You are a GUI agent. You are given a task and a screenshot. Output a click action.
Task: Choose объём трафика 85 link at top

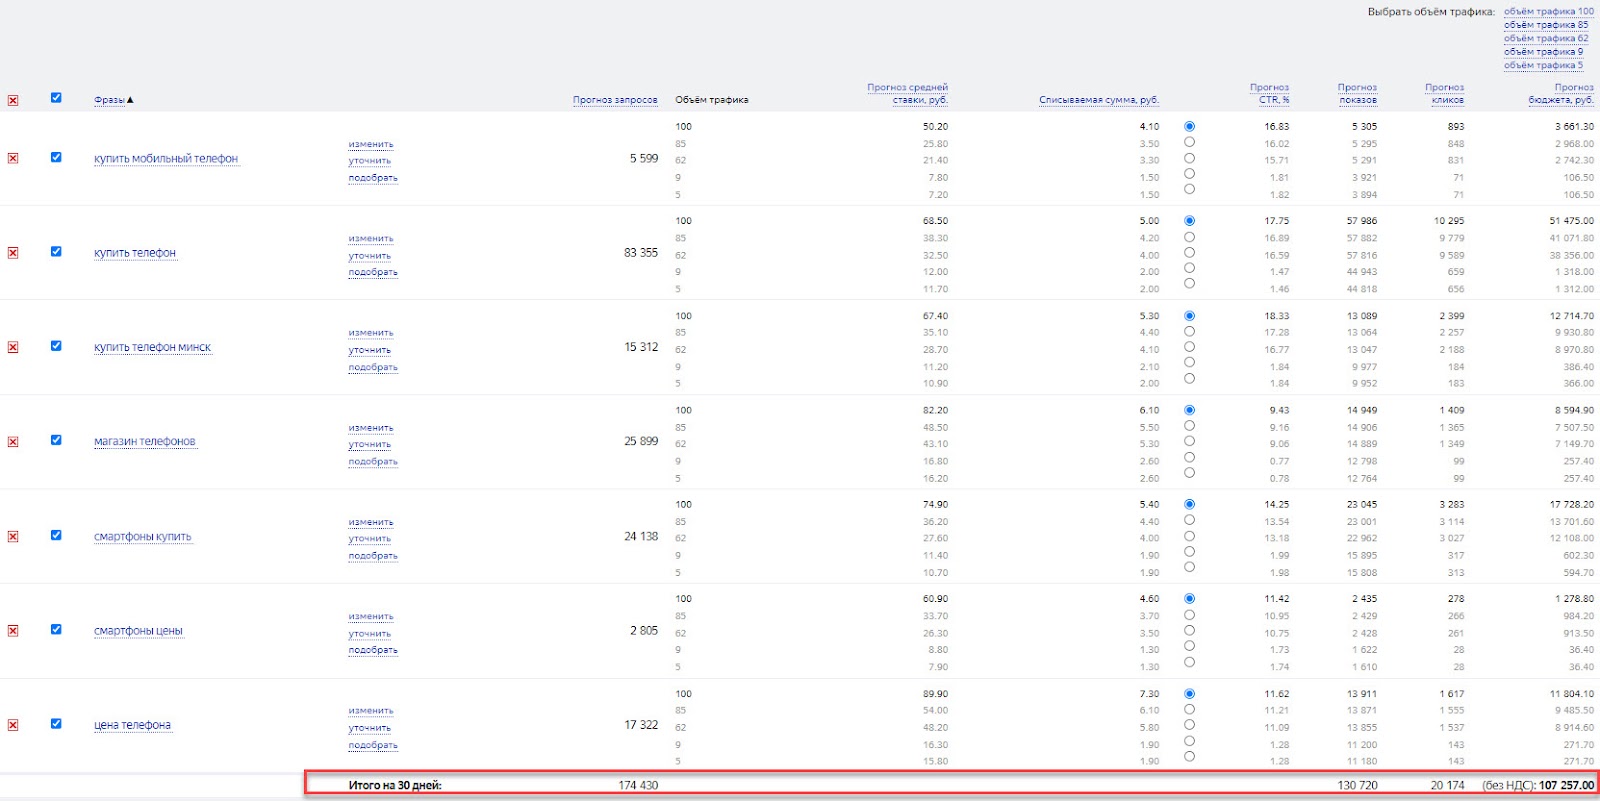[1546, 25]
